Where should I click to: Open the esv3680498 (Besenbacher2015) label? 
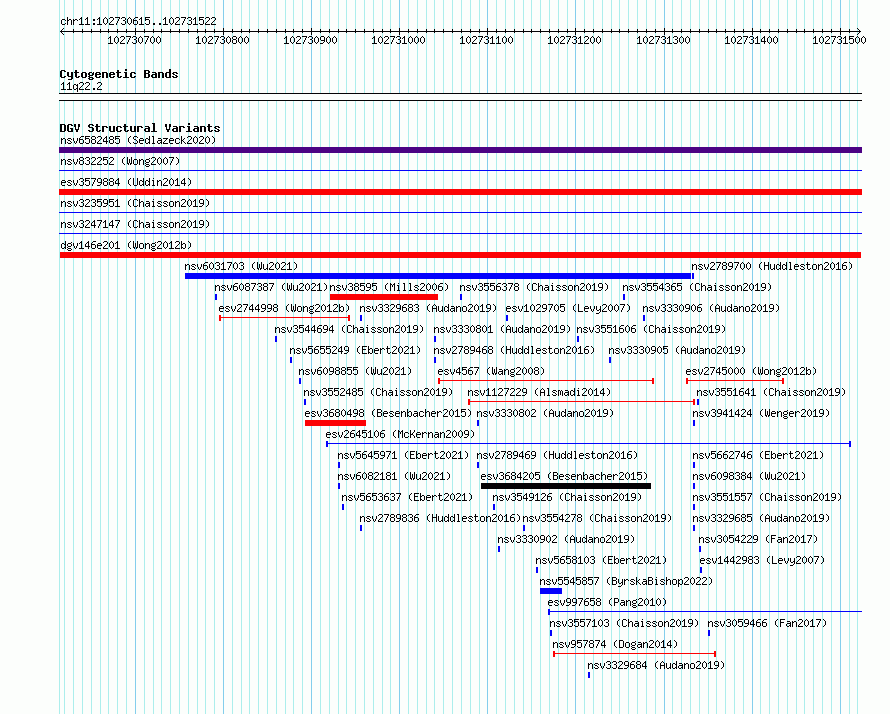click(388, 413)
